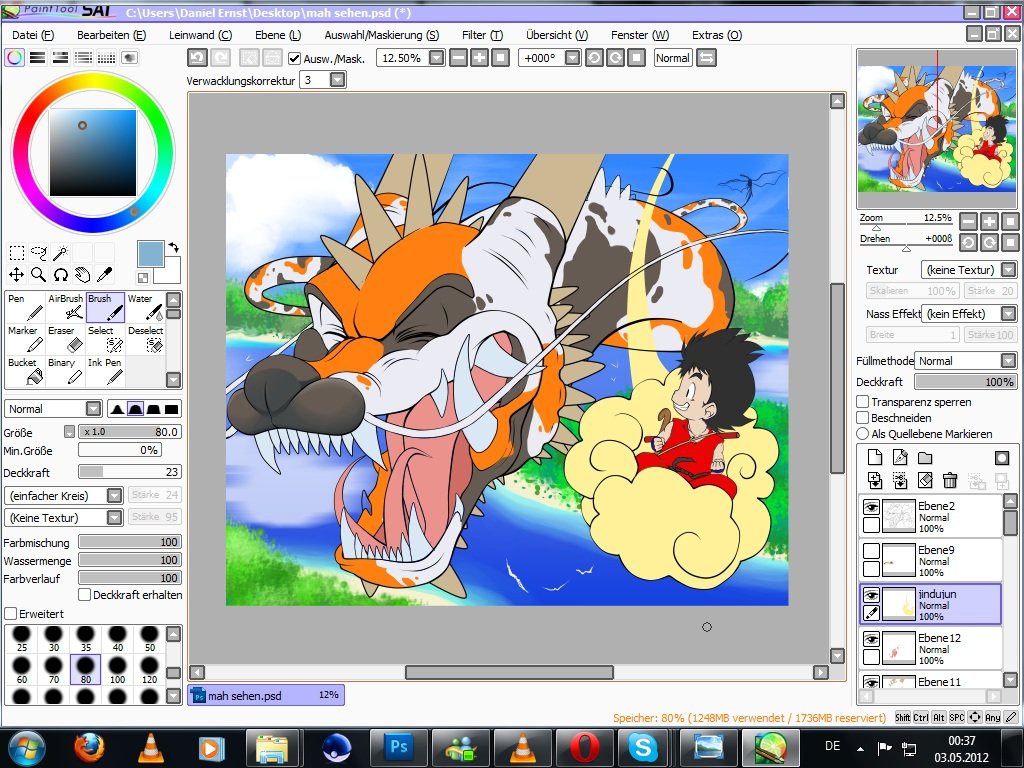Select the mah sehen.psd document tab
The width and height of the screenshot is (1024, 768).
[x=266, y=696]
